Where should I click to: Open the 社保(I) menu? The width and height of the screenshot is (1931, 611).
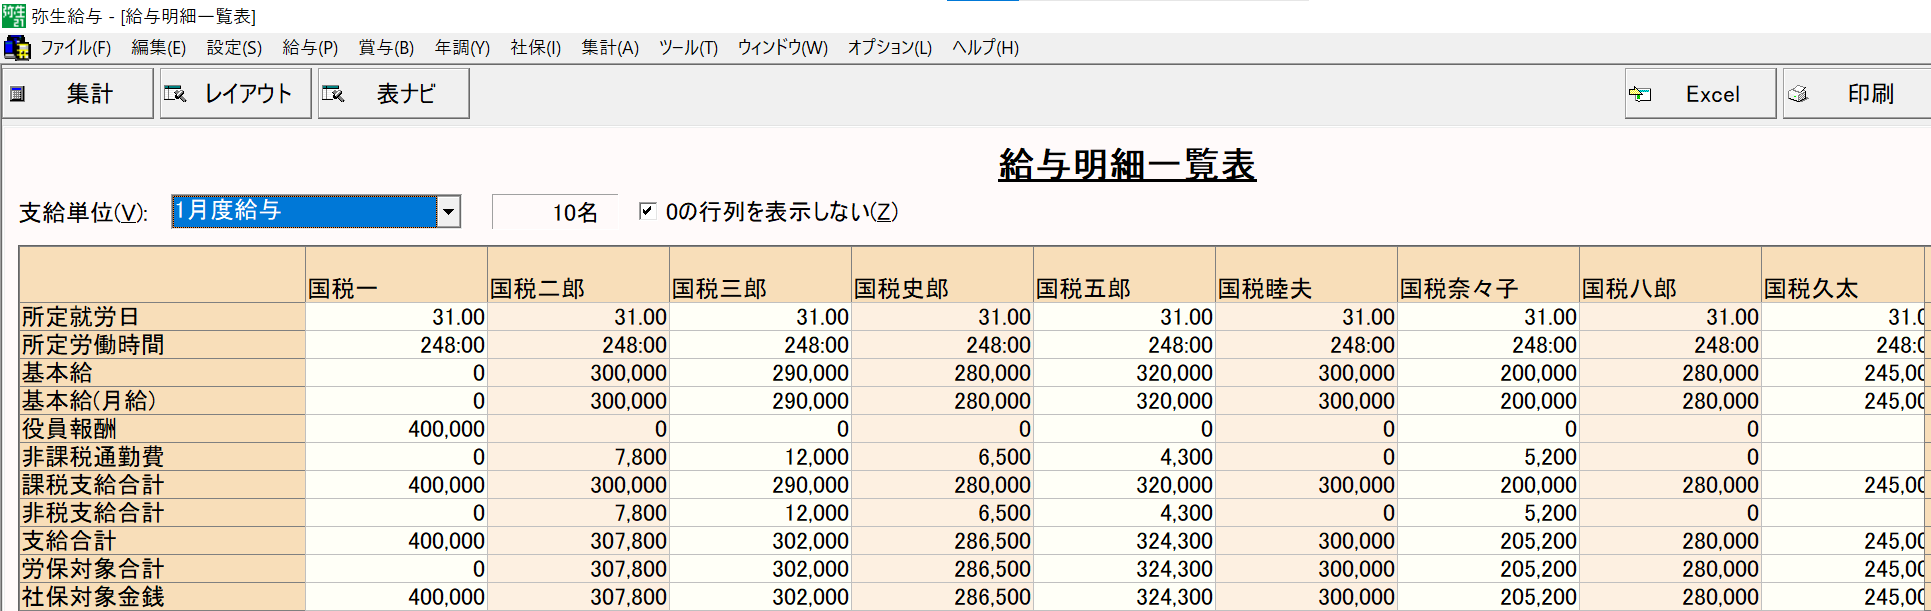[x=536, y=48]
